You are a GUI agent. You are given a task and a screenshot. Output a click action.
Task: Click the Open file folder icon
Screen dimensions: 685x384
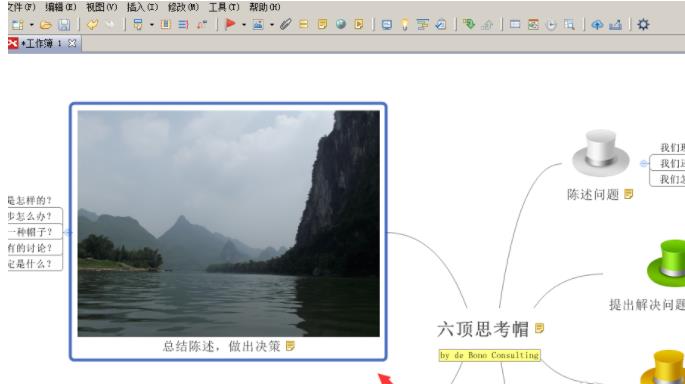tap(46, 25)
